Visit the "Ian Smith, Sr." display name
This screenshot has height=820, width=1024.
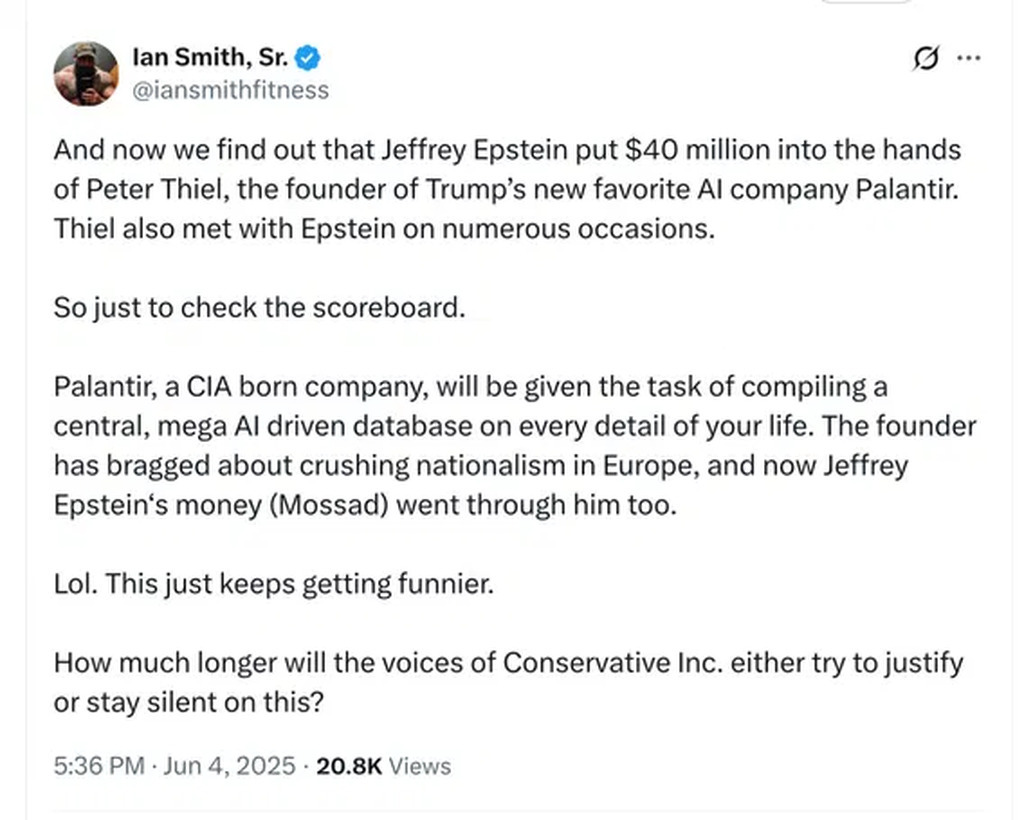coord(210,57)
